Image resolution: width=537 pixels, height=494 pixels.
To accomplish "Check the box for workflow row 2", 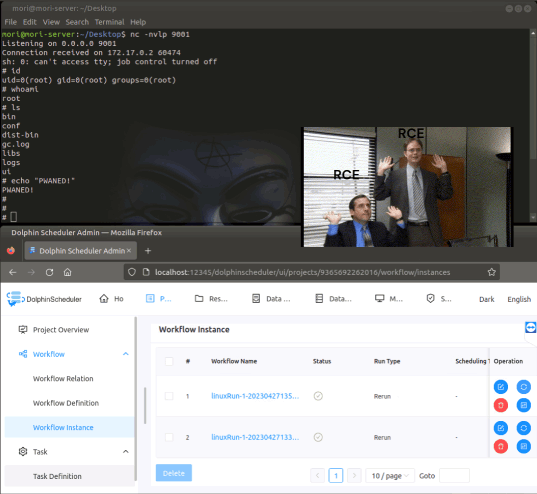I will click(x=169, y=437).
